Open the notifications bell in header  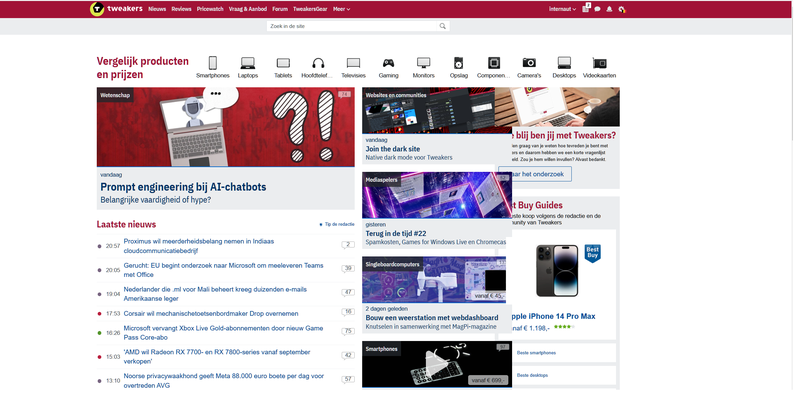pos(609,8)
